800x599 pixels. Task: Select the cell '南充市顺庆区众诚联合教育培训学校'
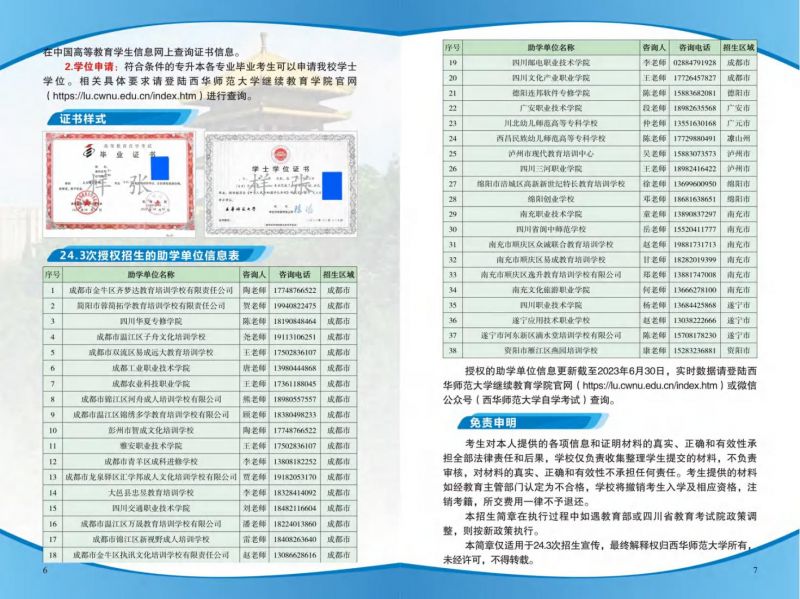551,244
